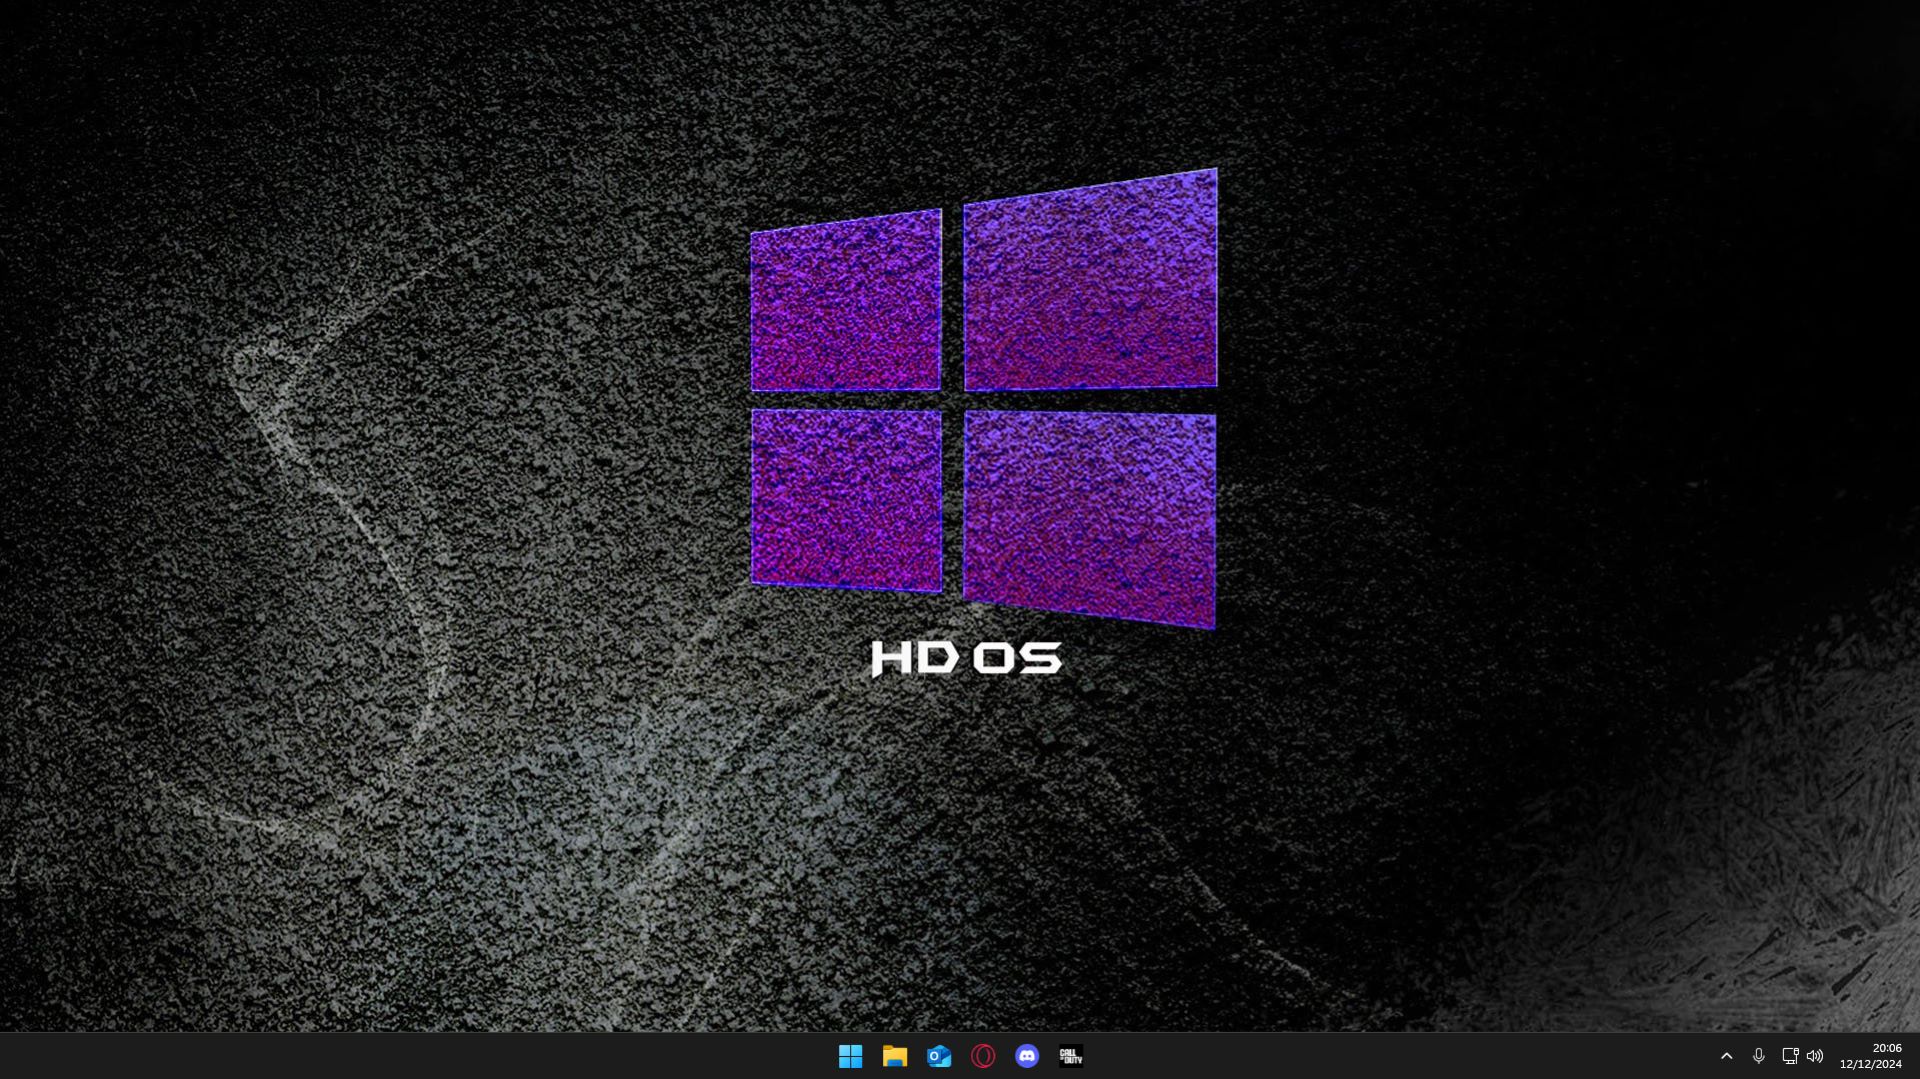Screen dimensions: 1920x1079
Task: Open network settings tray icon
Action: click(x=1790, y=1056)
